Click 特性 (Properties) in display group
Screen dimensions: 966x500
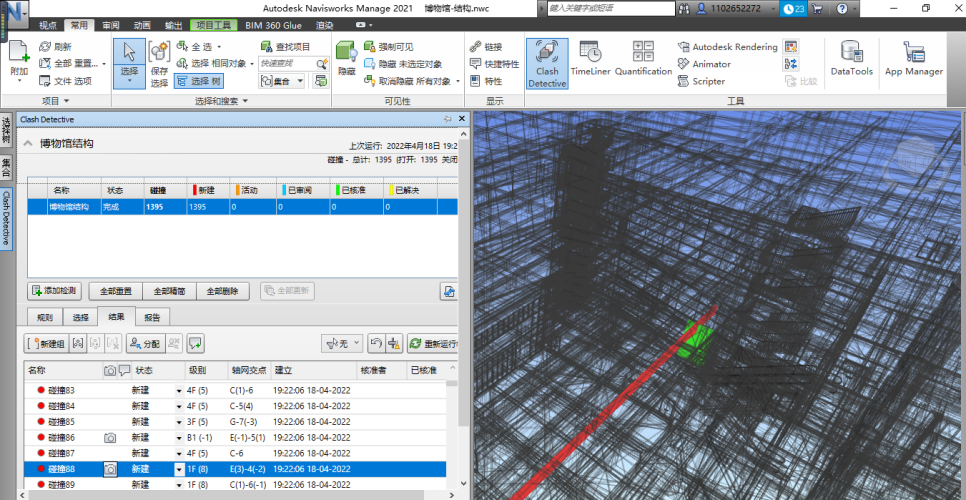pyautogui.click(x=486, y=81)
